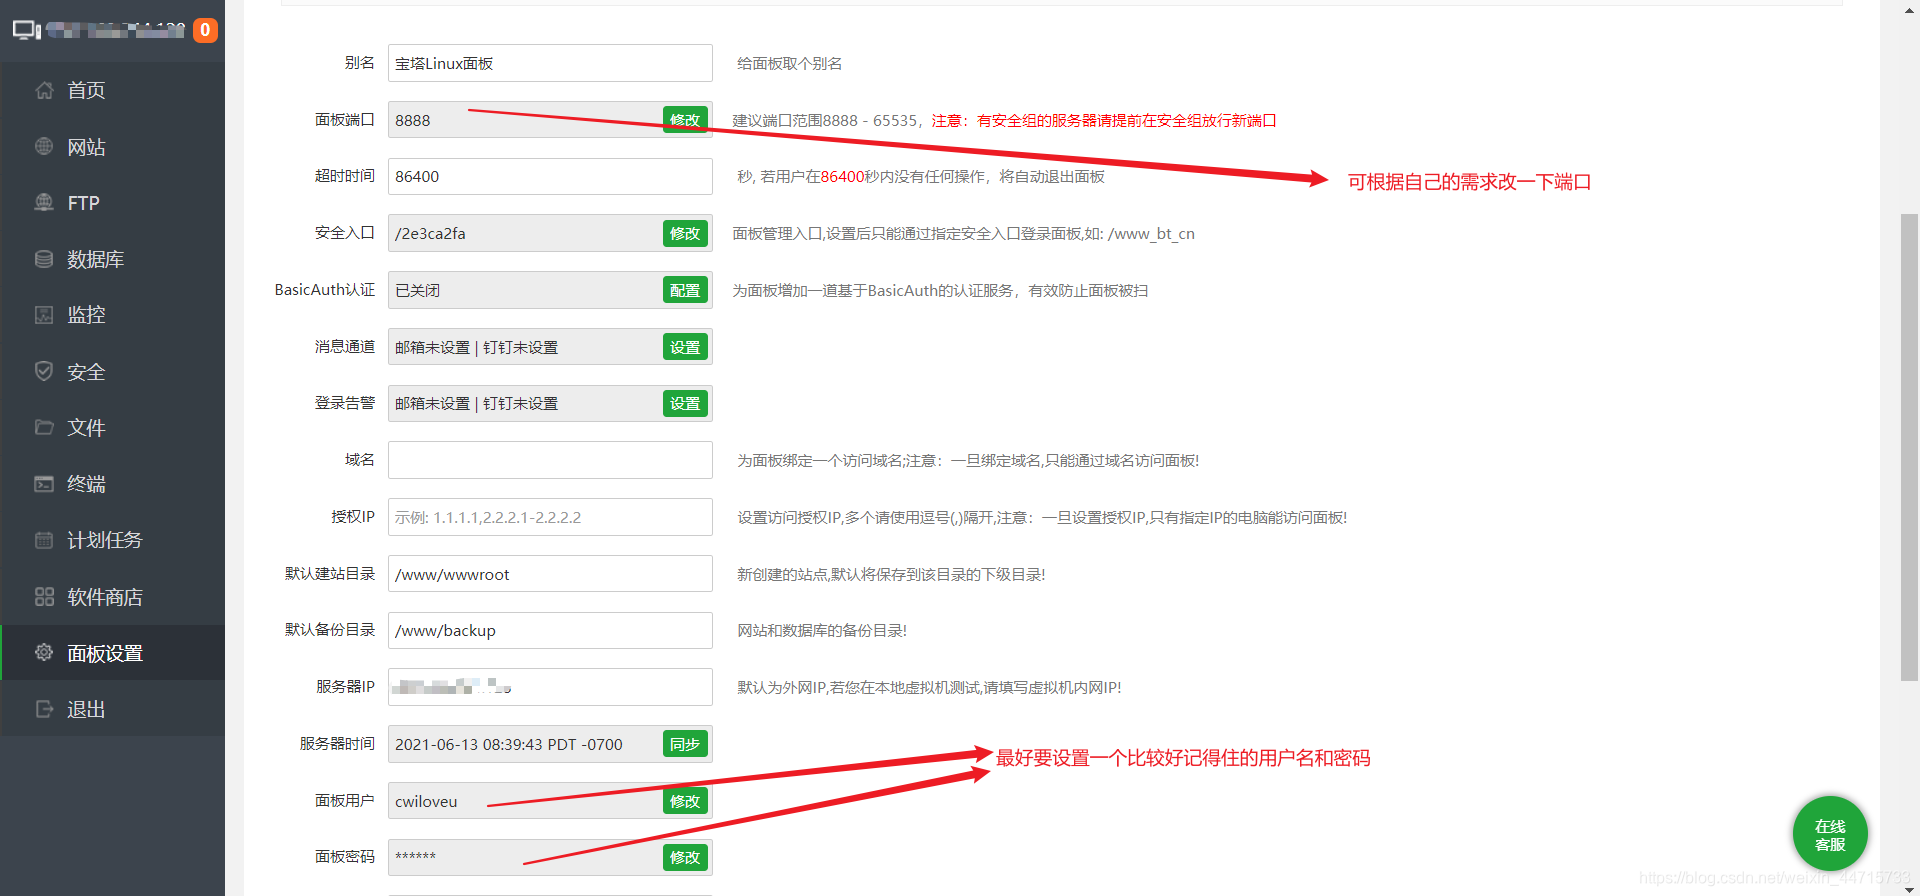Image resolution: width=1920 pixels, height=896 pixels.
Task: Click the page vertical scrollbar thumb
Action: click(1909, 447)
